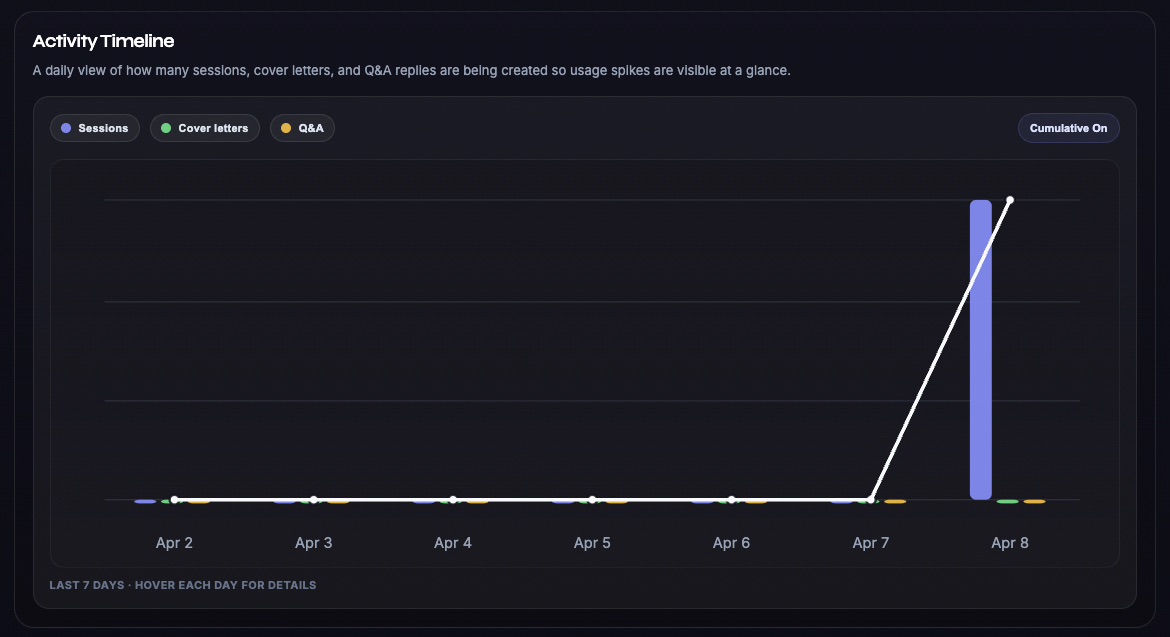Toggle the Q&A series legend chip
This screenshot has height=637, width=1170.
302,128
